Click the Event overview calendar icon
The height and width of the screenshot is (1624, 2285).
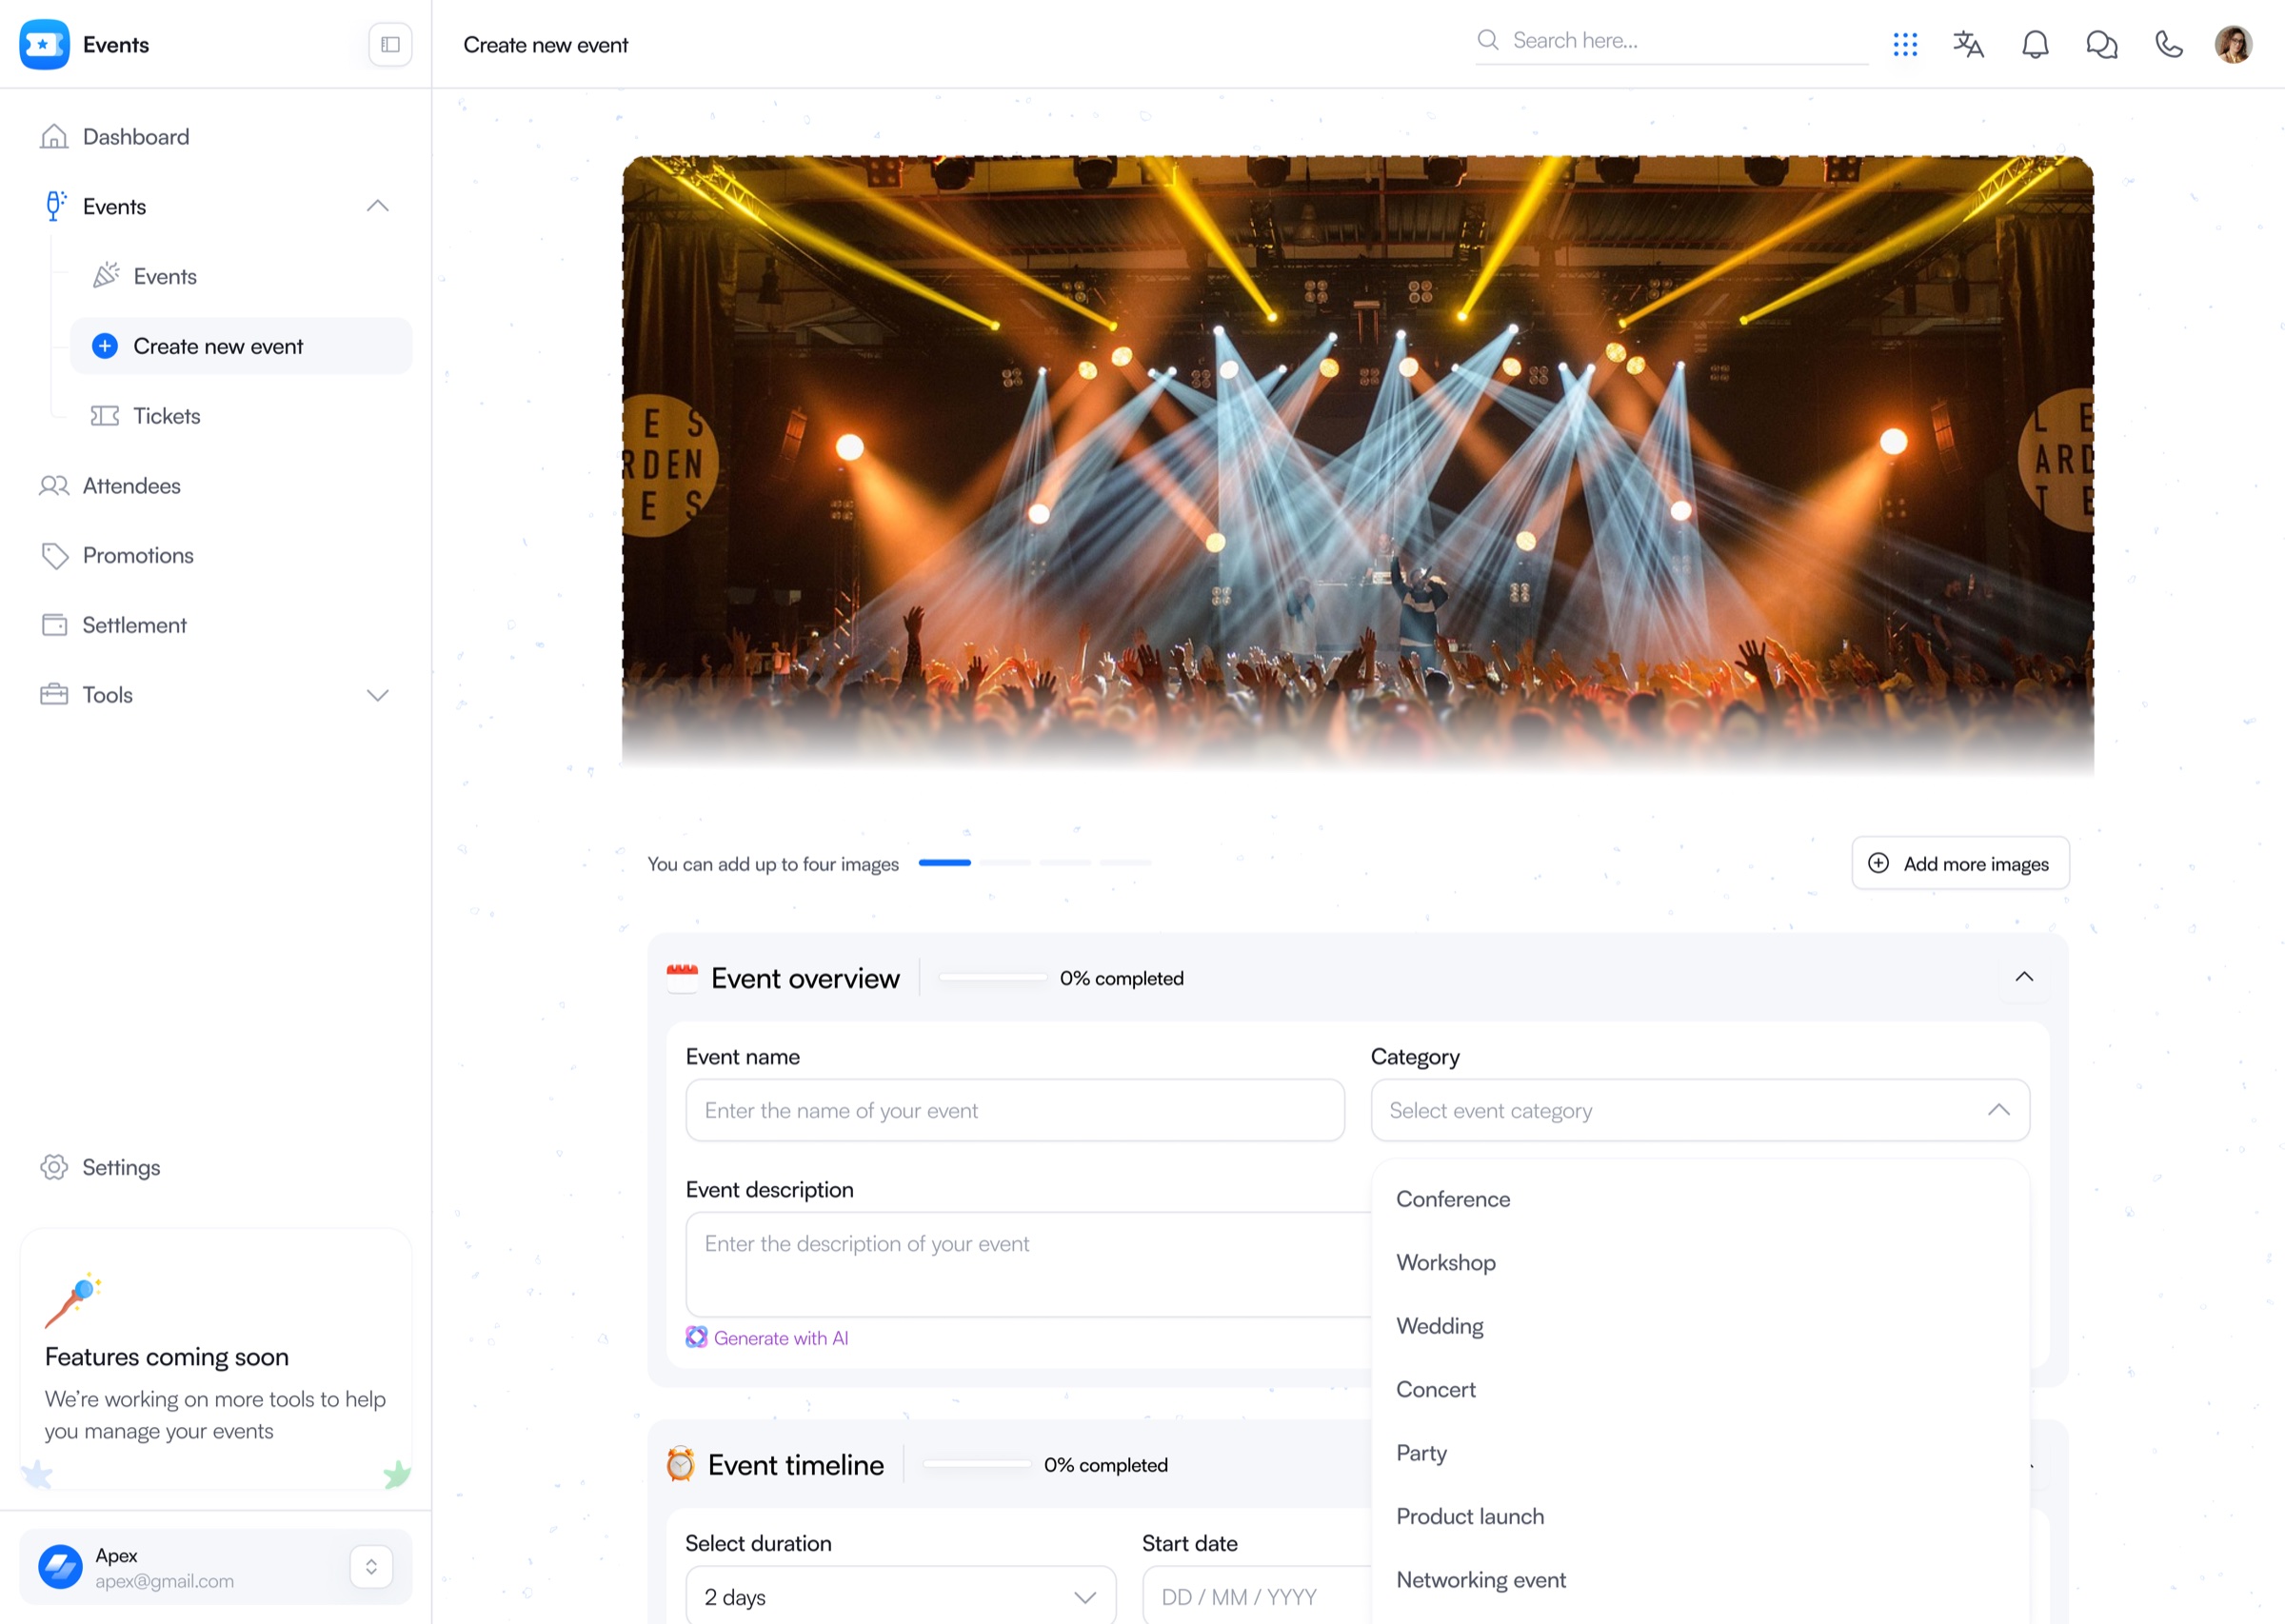point(682,978)
